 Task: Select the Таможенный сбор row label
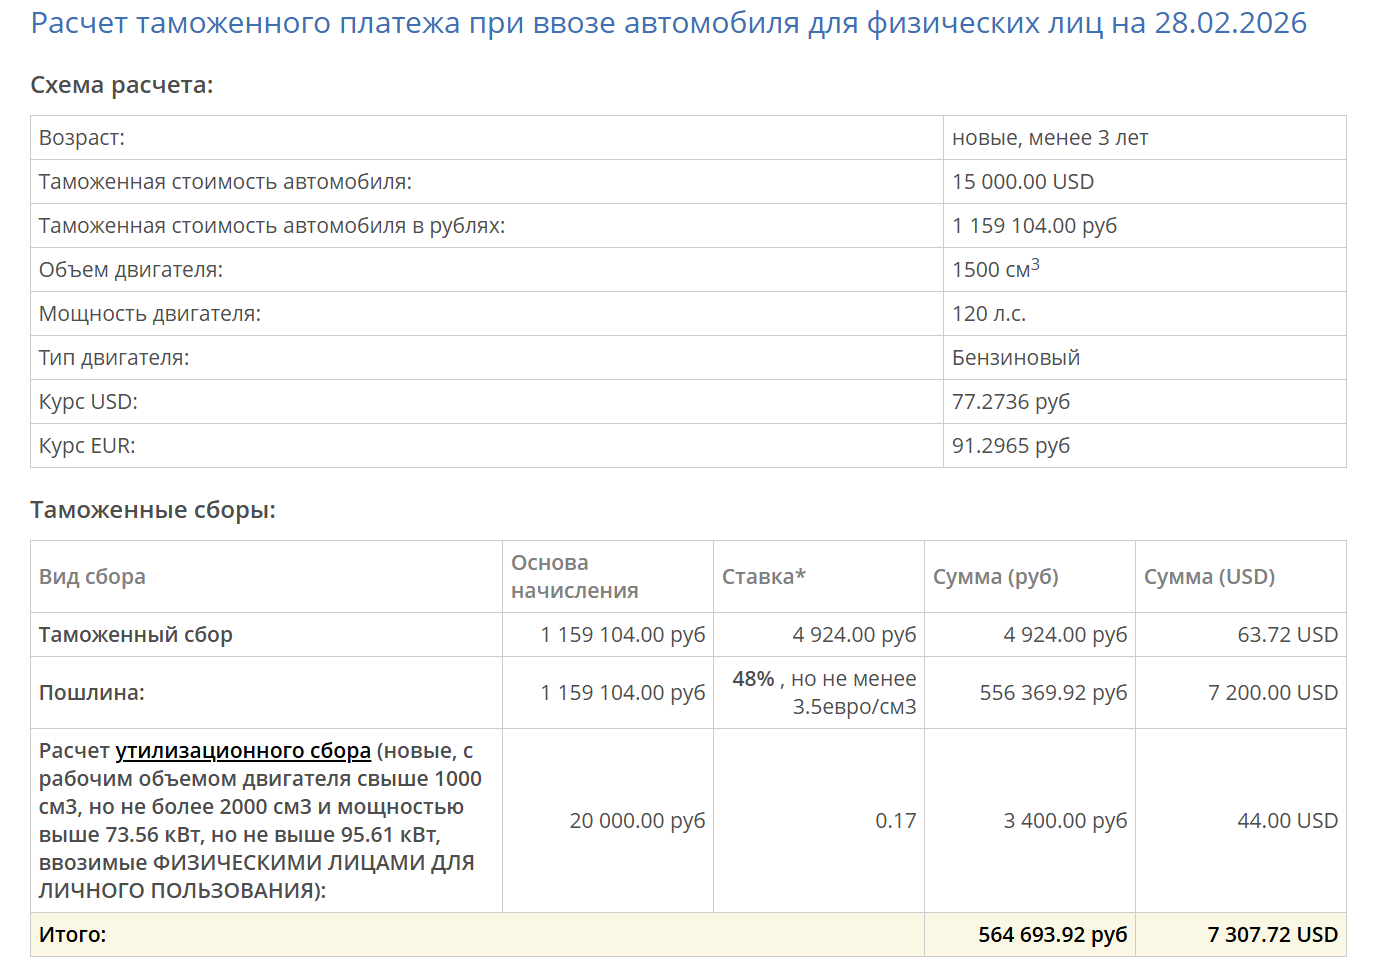tap(136, 635)
